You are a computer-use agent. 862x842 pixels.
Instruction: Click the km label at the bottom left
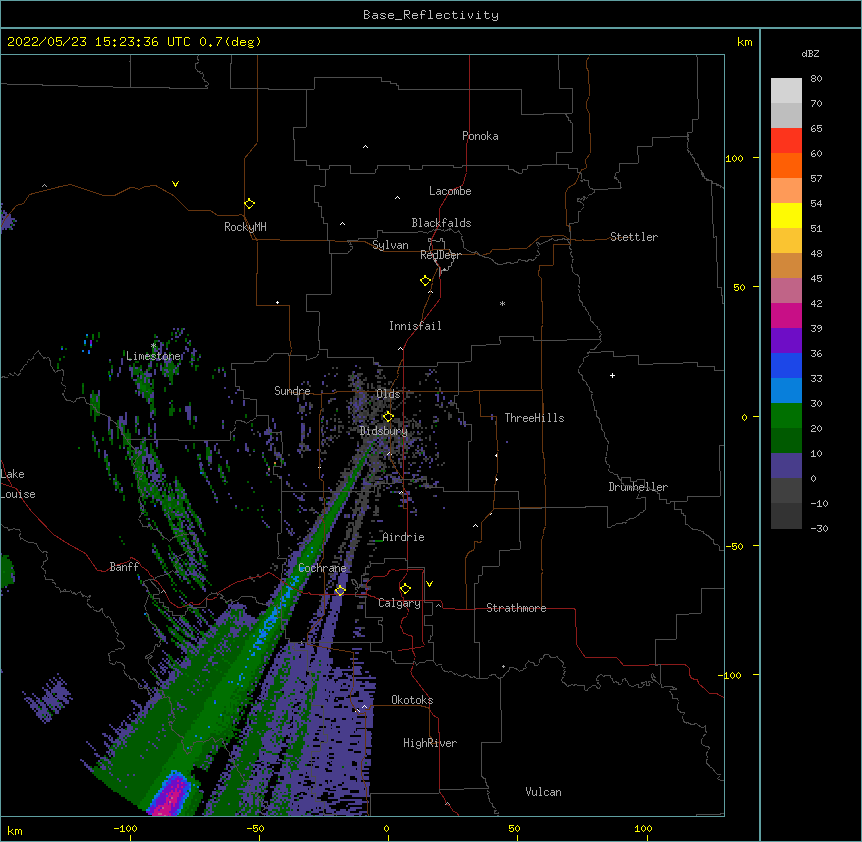(15, 831)
